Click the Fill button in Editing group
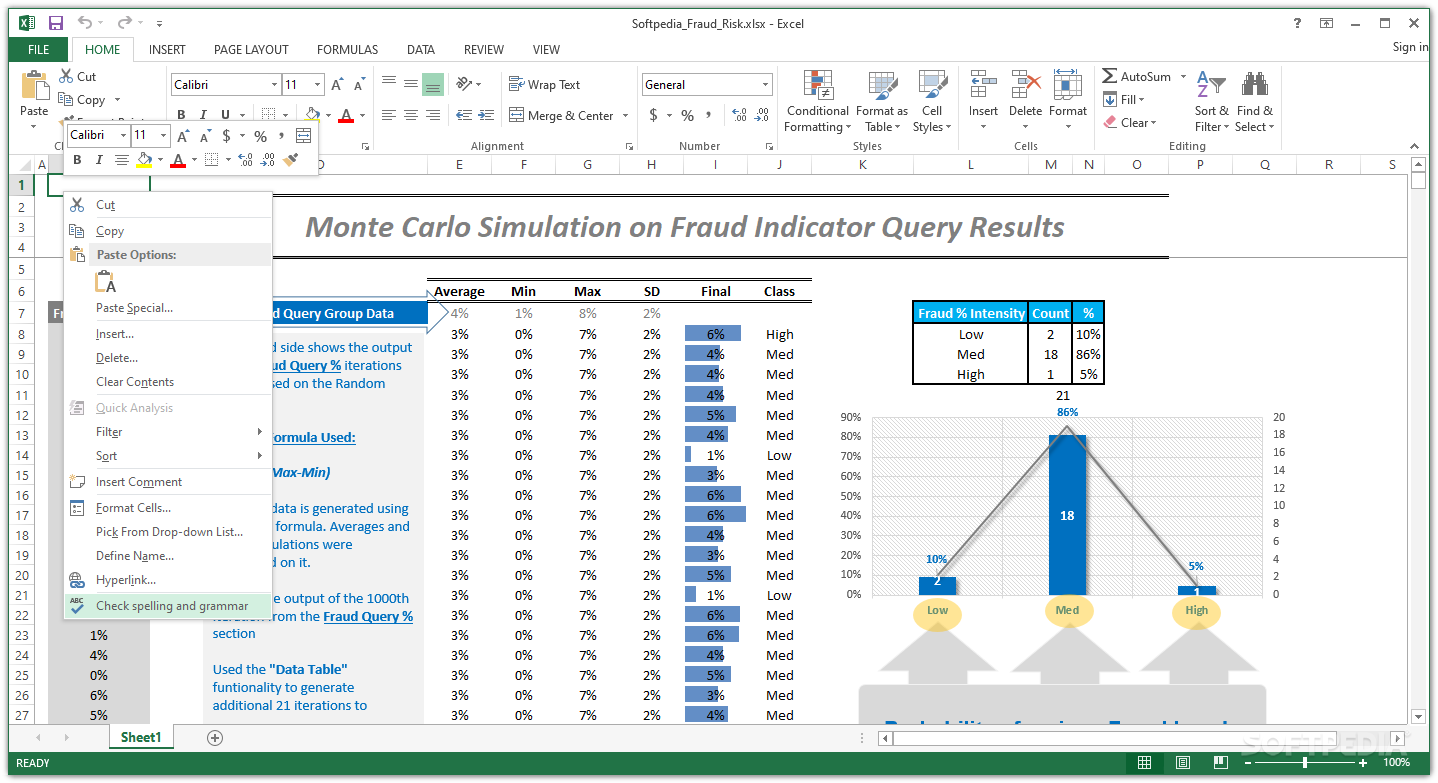 pyautogui.click(x=1124, y=99)
